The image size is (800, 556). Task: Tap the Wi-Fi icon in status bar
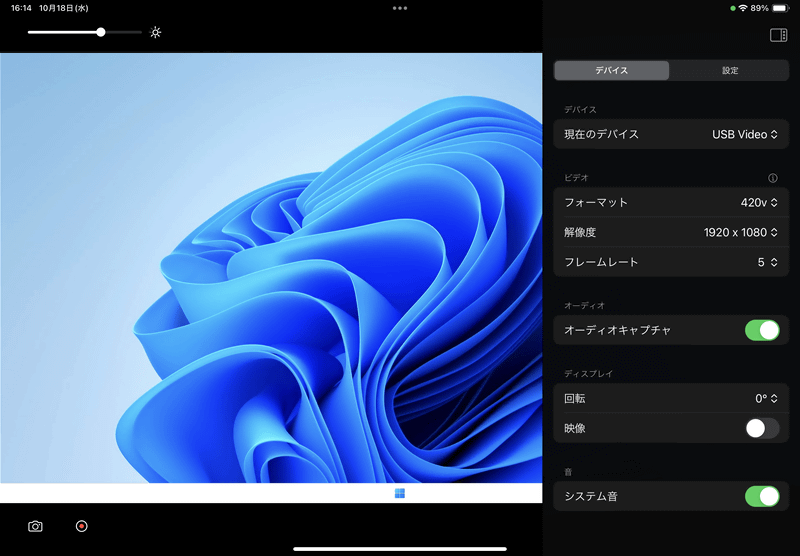pos(743,8)
